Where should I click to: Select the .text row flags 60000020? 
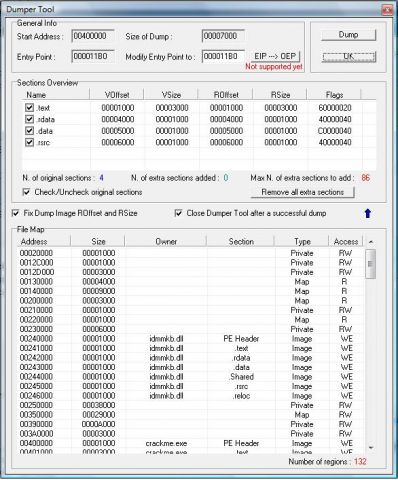pos(335,108)
